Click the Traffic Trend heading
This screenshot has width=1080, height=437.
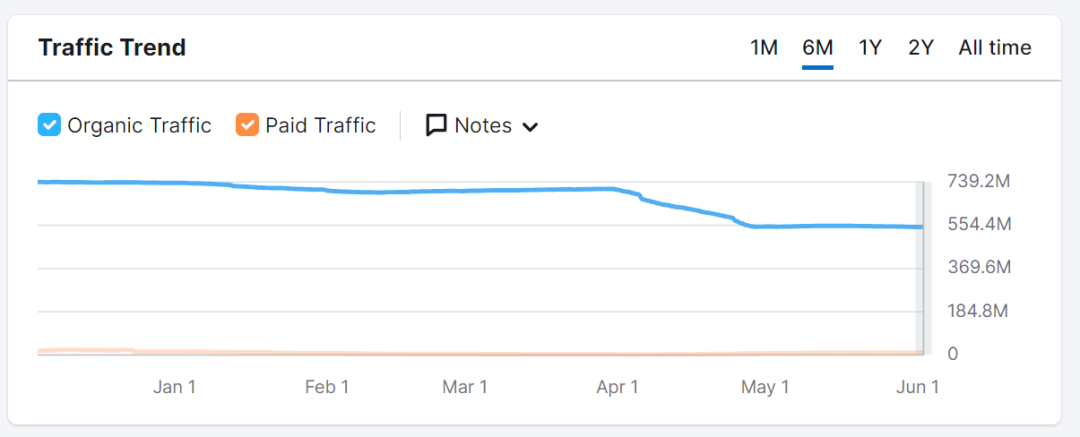coord(112,48)
